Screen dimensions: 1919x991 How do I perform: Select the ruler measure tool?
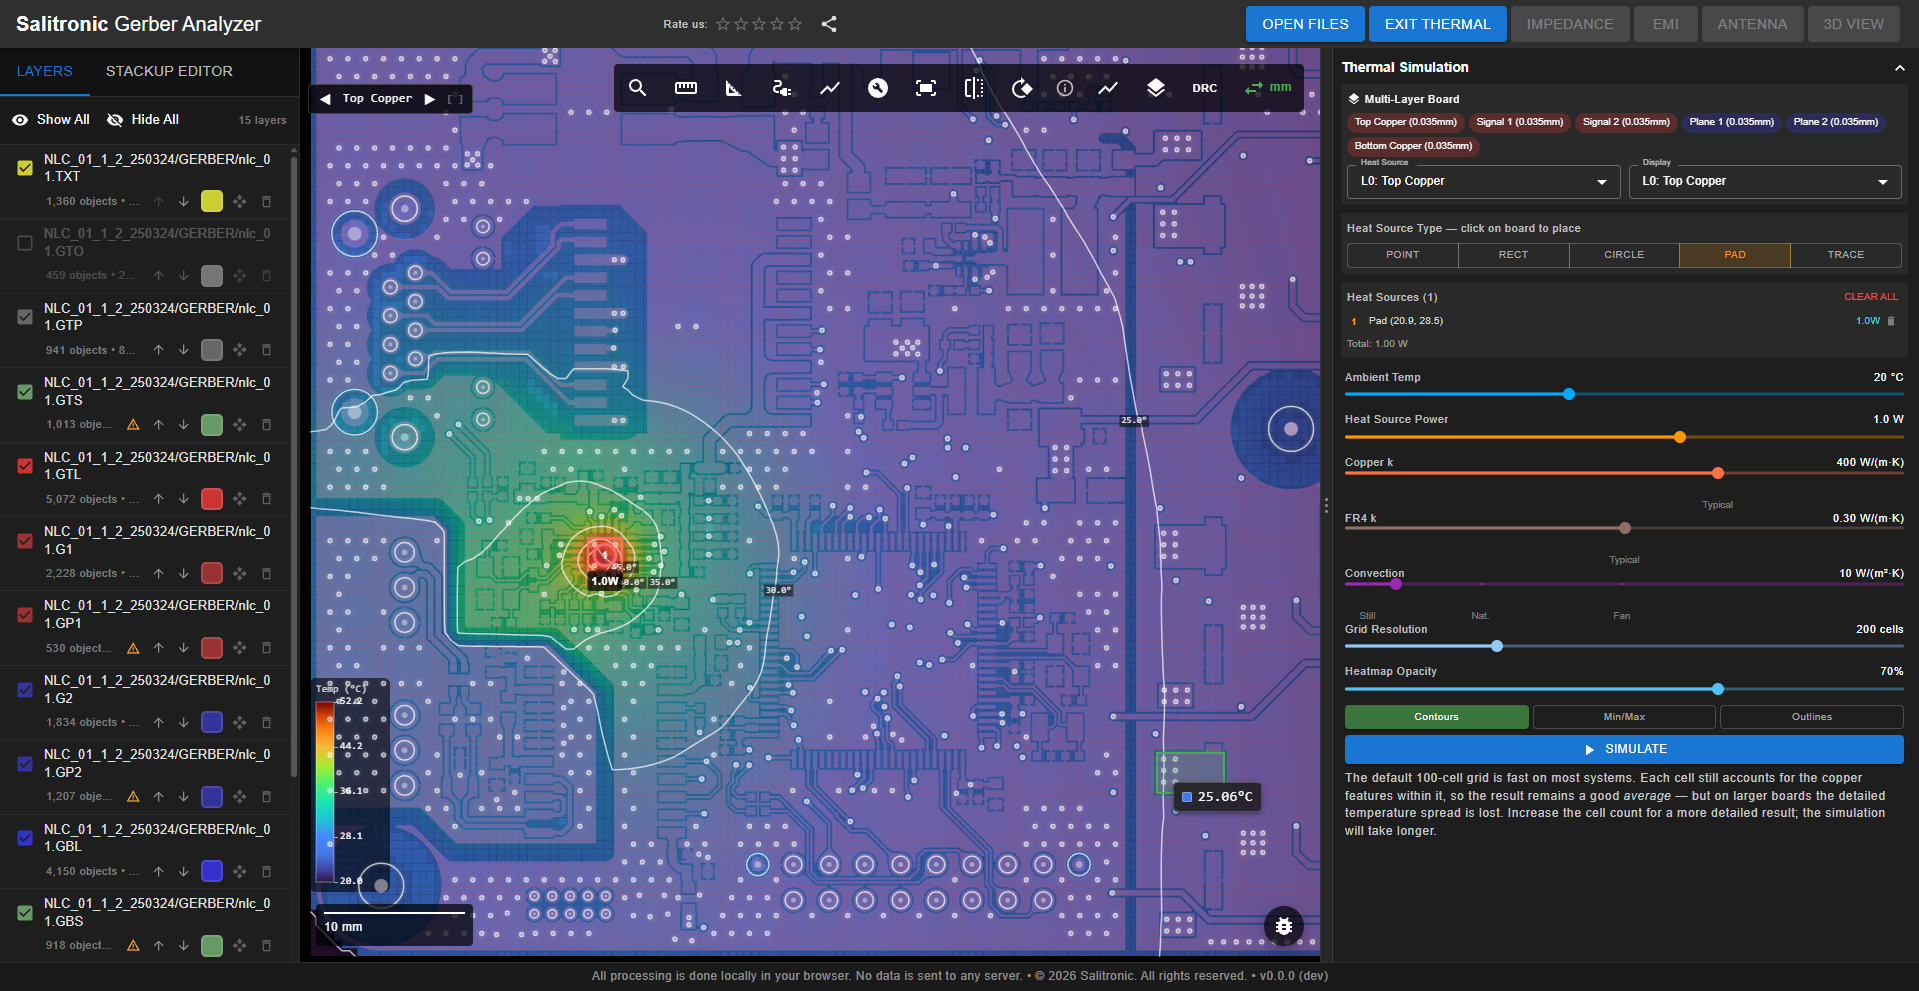click(686, 88)
